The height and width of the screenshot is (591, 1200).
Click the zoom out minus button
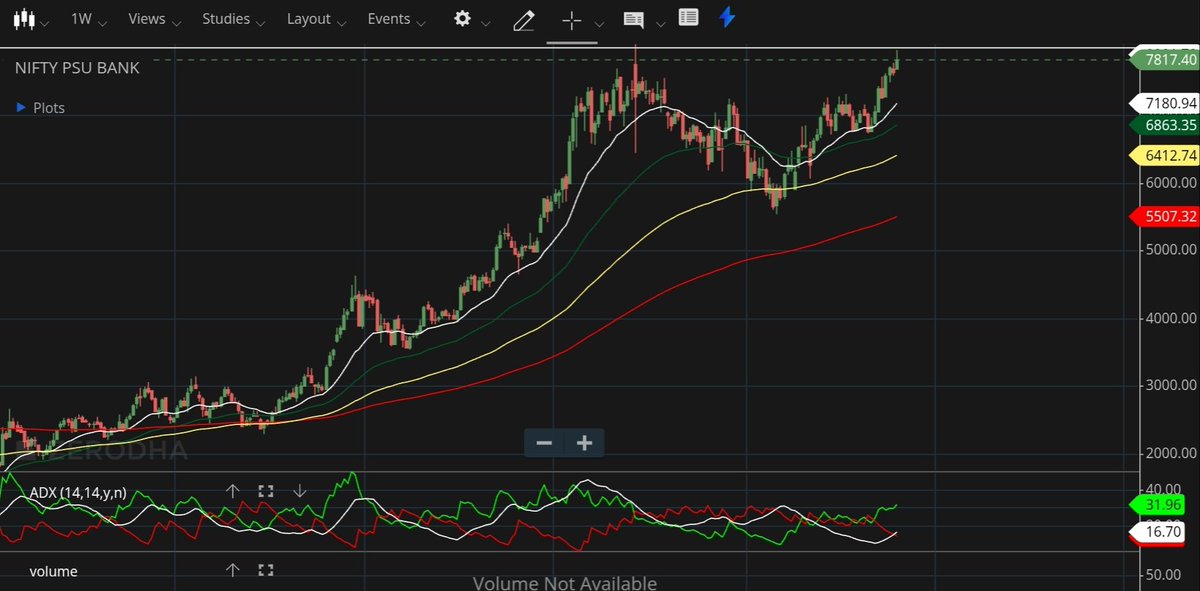click(544, 442)
